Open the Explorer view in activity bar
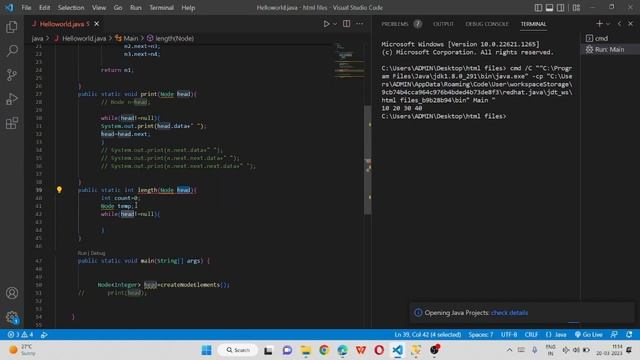640x360 pixels. 12,27
